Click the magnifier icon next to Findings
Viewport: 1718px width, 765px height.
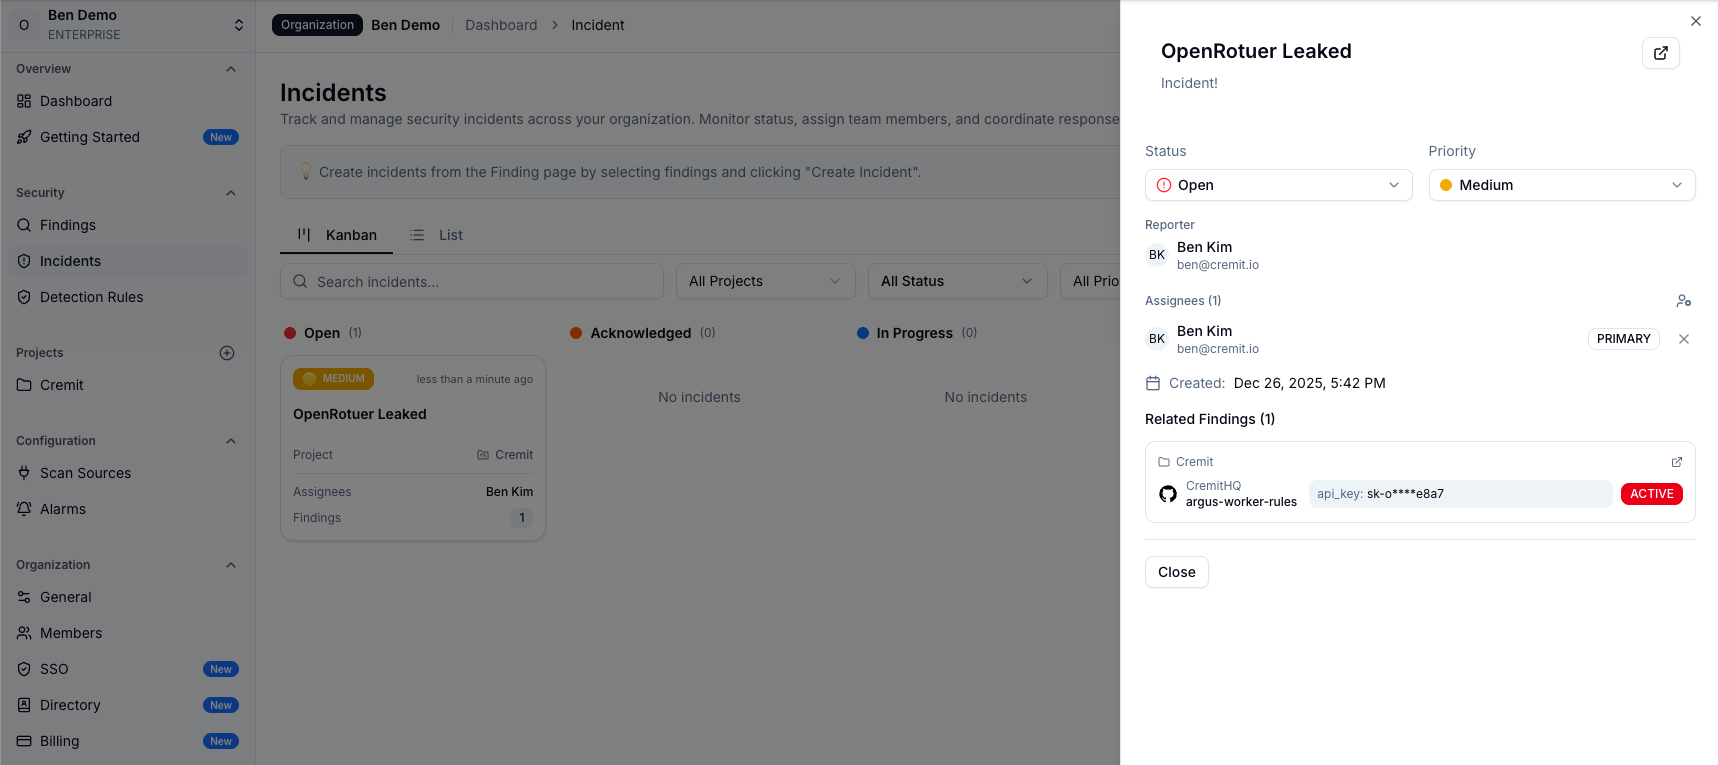[x=24, y=225]
